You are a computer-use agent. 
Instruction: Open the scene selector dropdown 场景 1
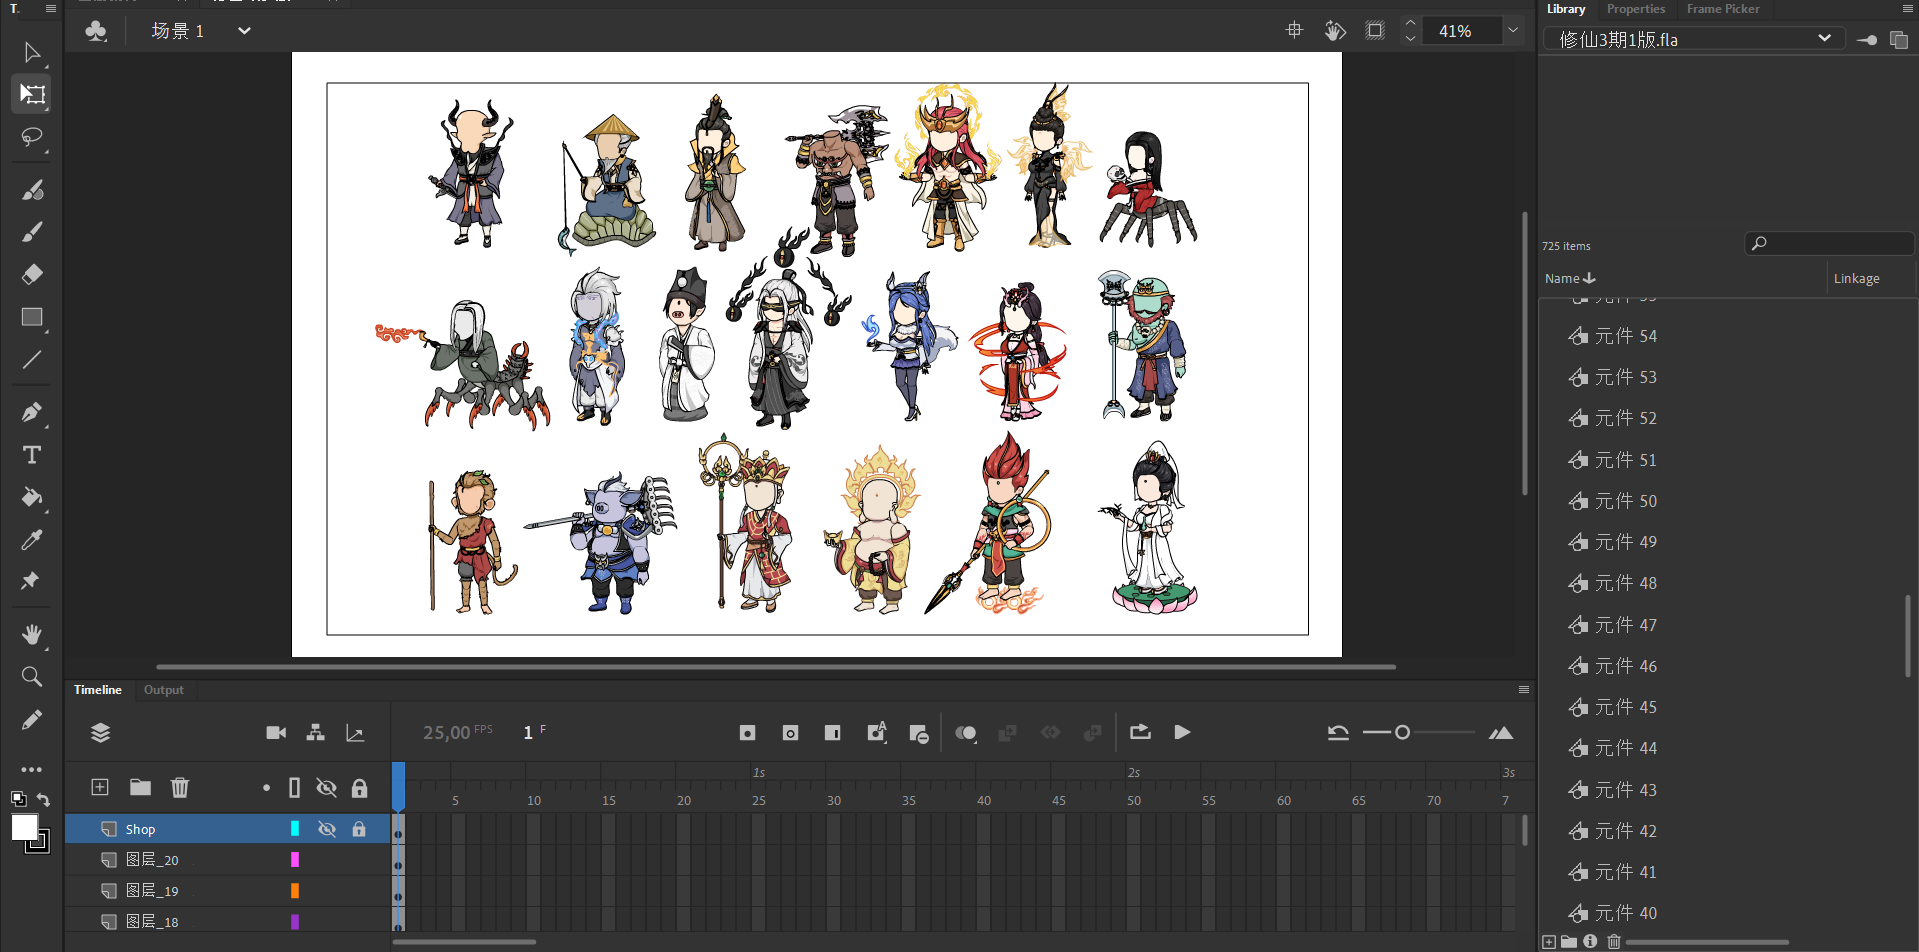[244, 31]
